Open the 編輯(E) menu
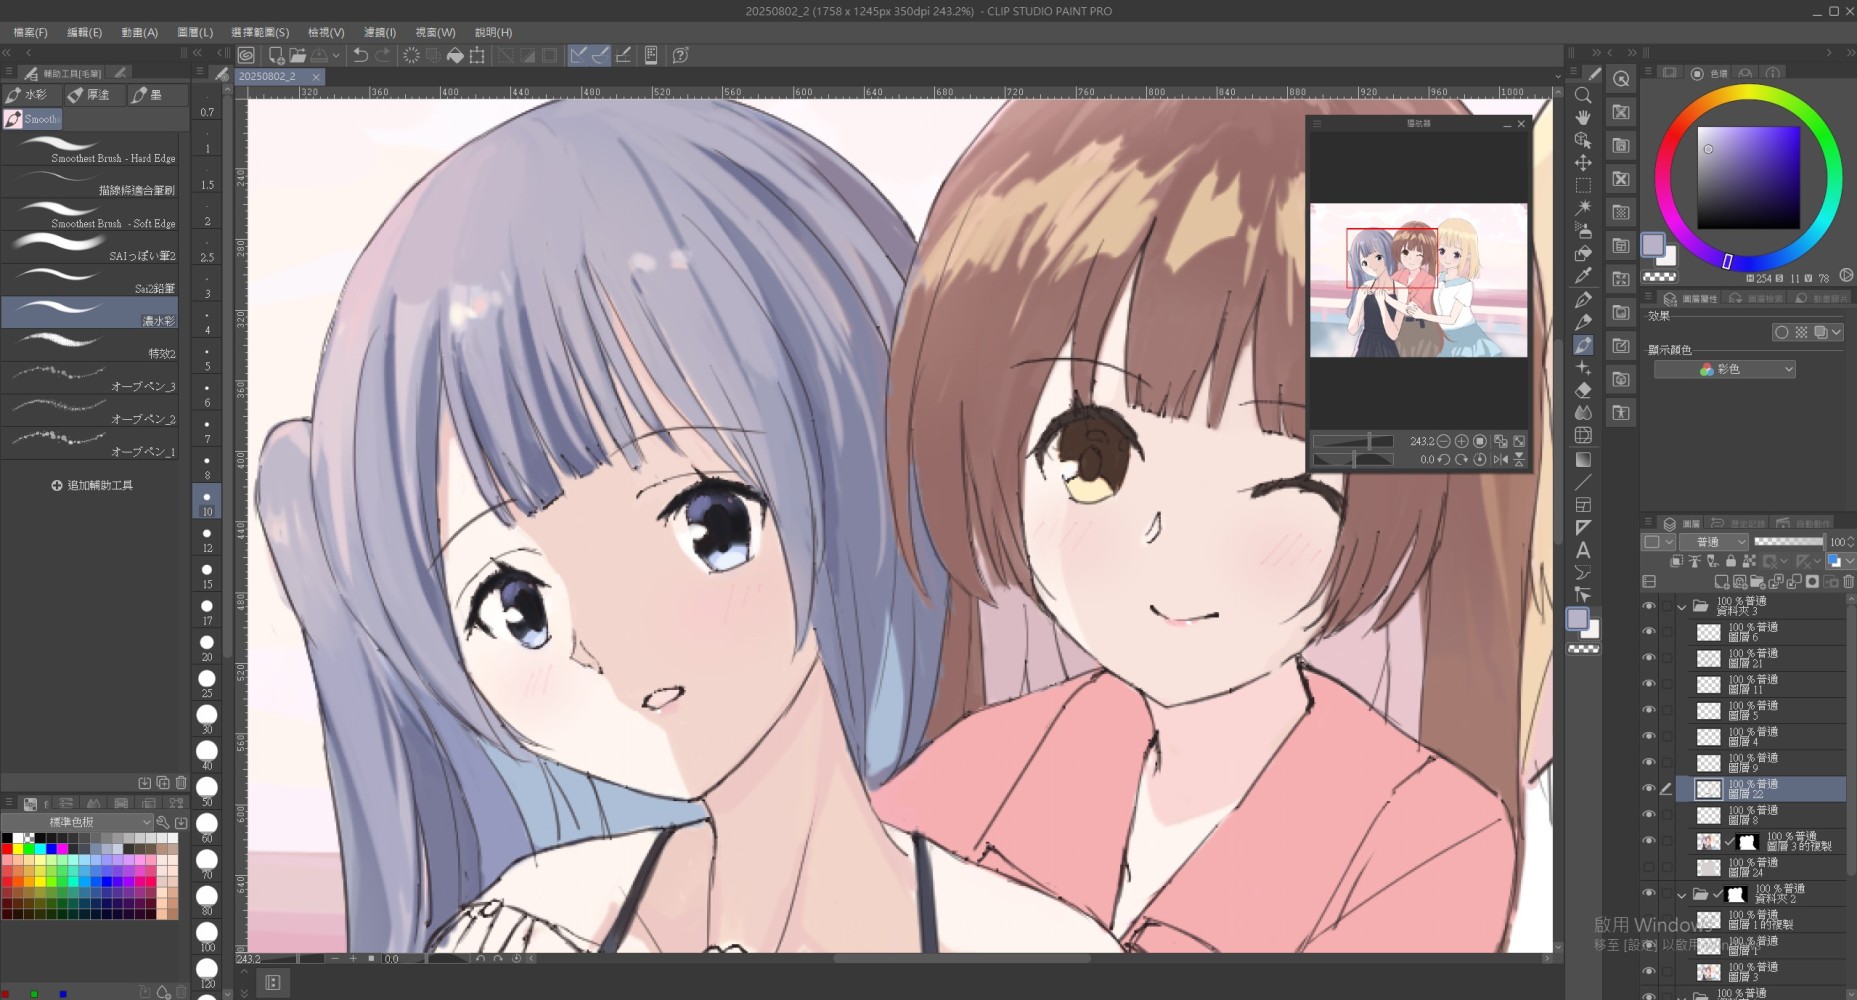Viewport: 1857px width, 1000px height. coord(85,32)
